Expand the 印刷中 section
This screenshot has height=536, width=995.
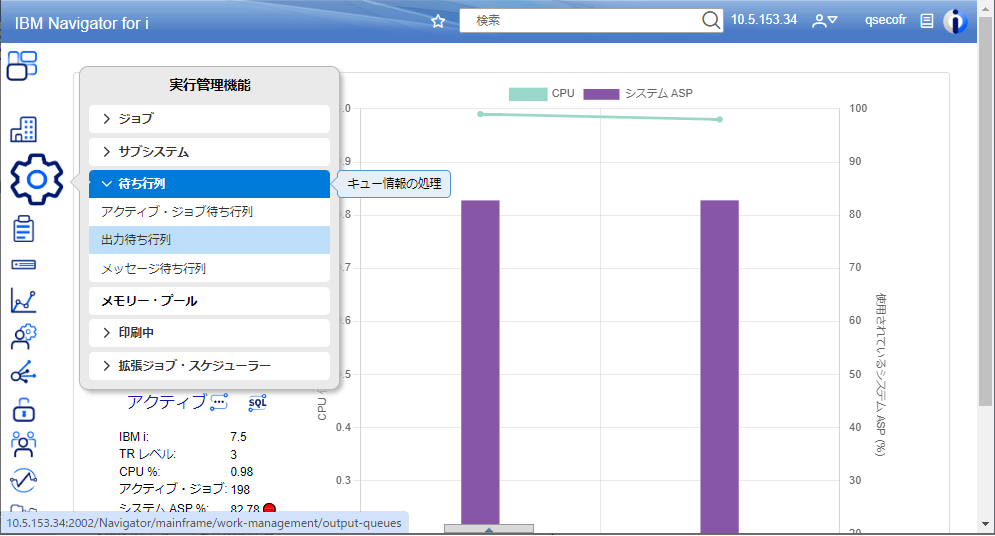(209, 333)
